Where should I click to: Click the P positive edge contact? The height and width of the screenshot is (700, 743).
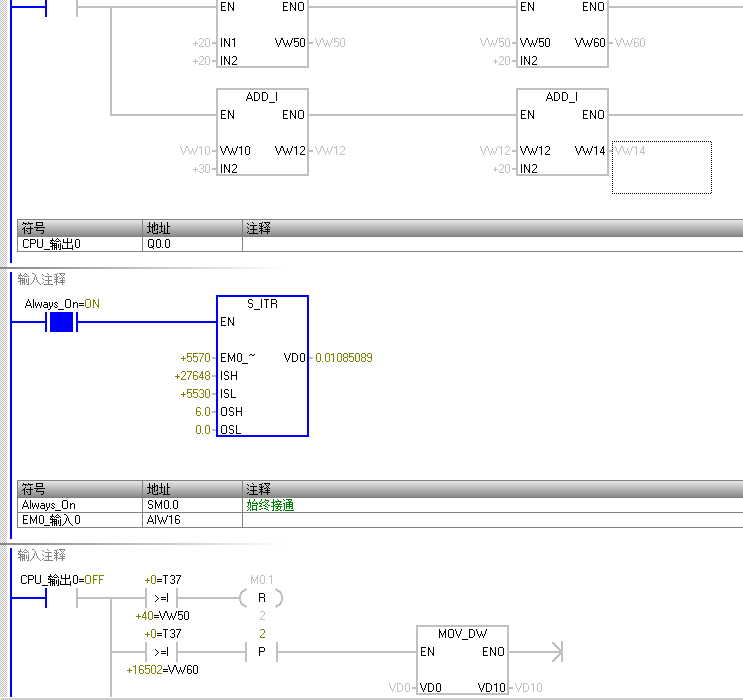(262, 652)
